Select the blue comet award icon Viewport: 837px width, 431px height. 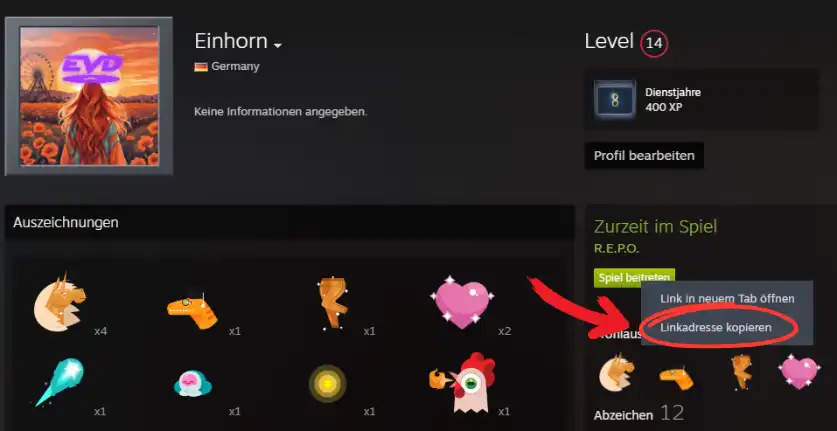60,382
